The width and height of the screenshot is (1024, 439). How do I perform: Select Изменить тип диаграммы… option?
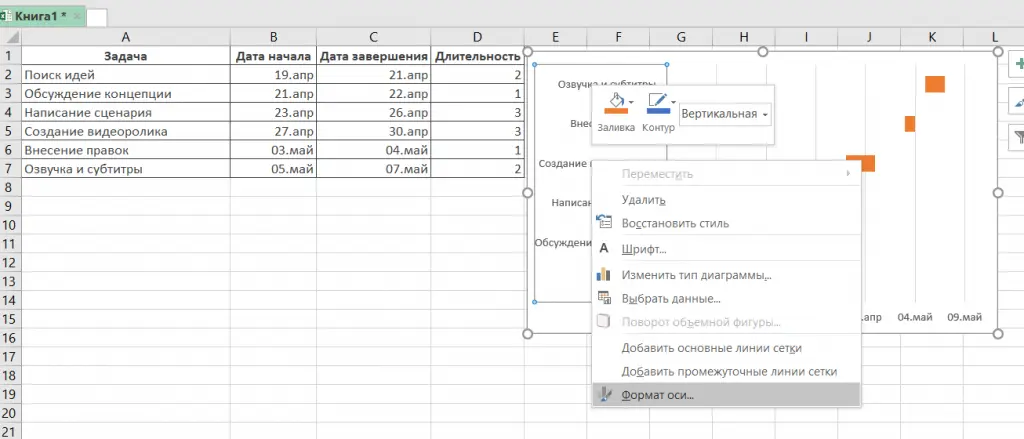pyautogui.click(x=696, y=275)
